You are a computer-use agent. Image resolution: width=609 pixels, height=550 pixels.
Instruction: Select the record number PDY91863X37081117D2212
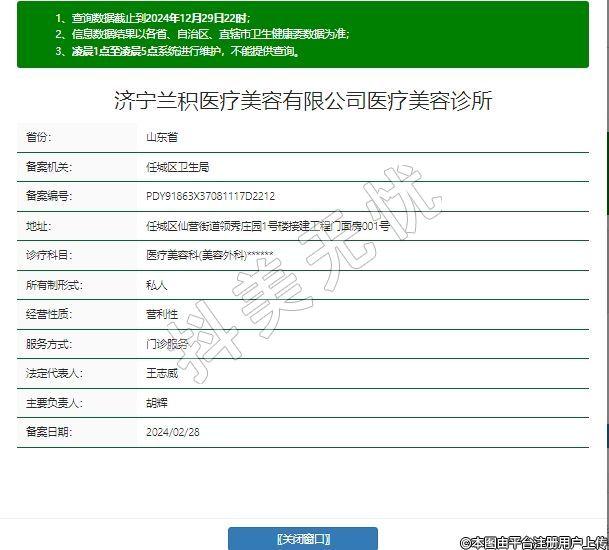(x=210, y=196)
